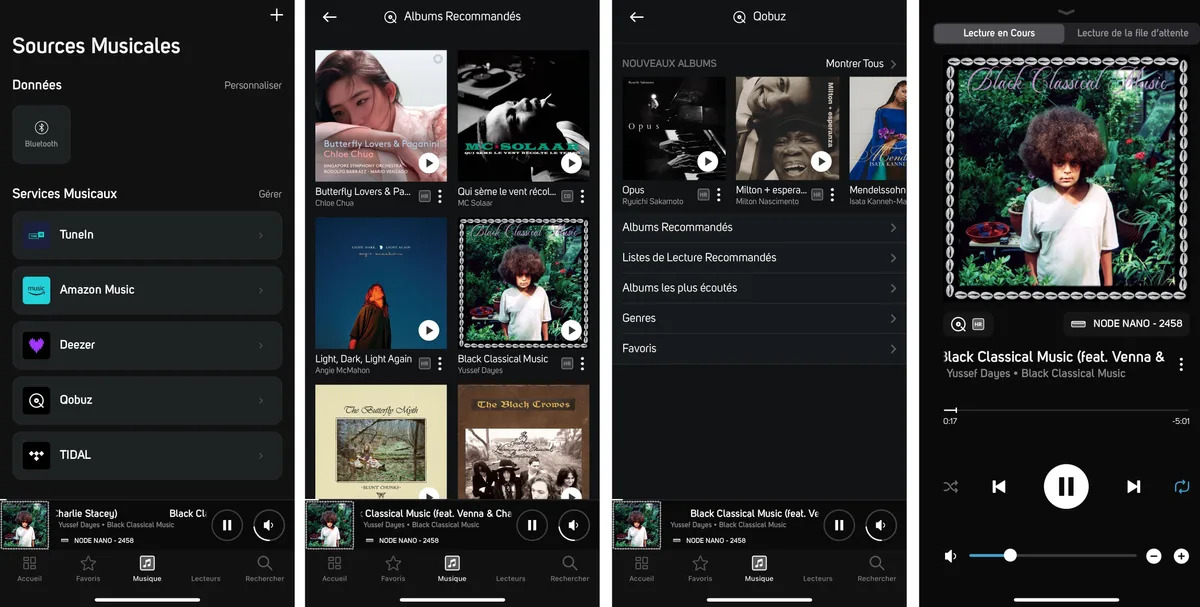The height and width of the screenshot is (607, 1200).
Task: Open mini player artwork on Sources Musicales screen
Action: [x=25, y=525]
